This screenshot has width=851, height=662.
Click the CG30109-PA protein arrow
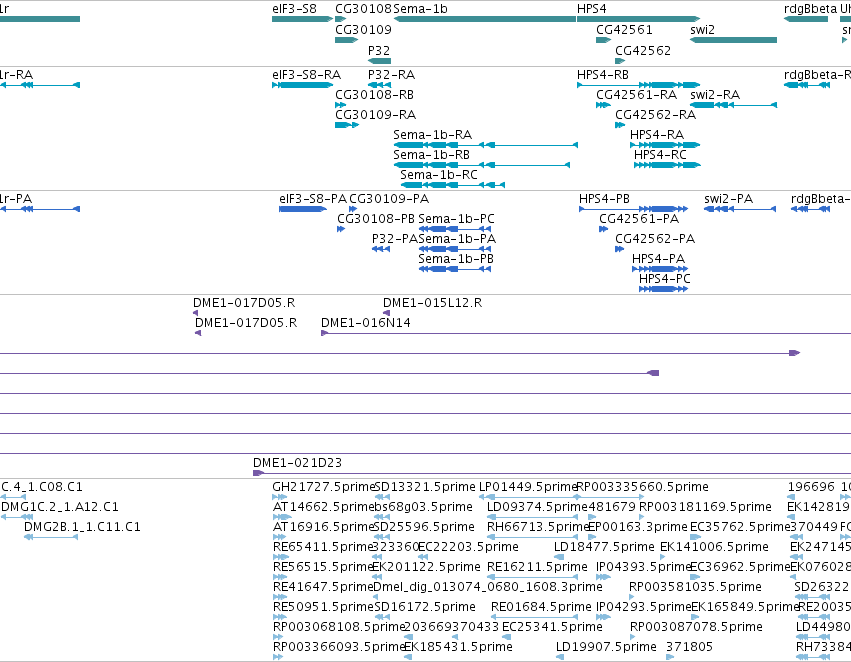(x=353, y=209)
